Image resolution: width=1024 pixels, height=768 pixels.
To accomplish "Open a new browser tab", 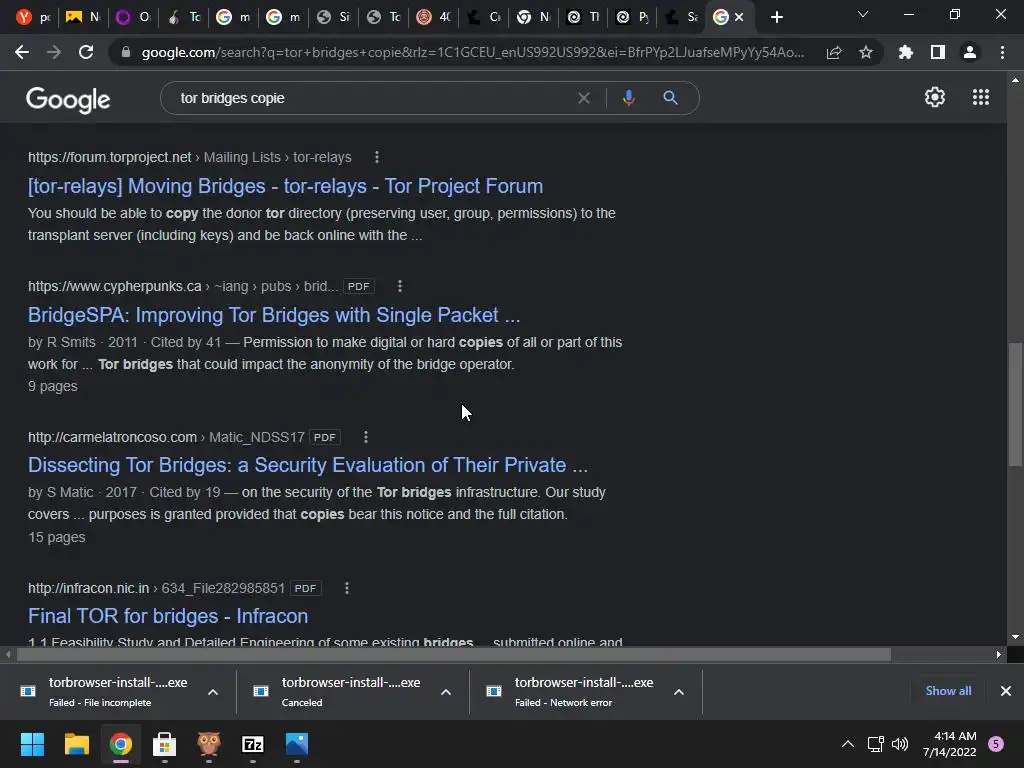I will pos(776,18).
